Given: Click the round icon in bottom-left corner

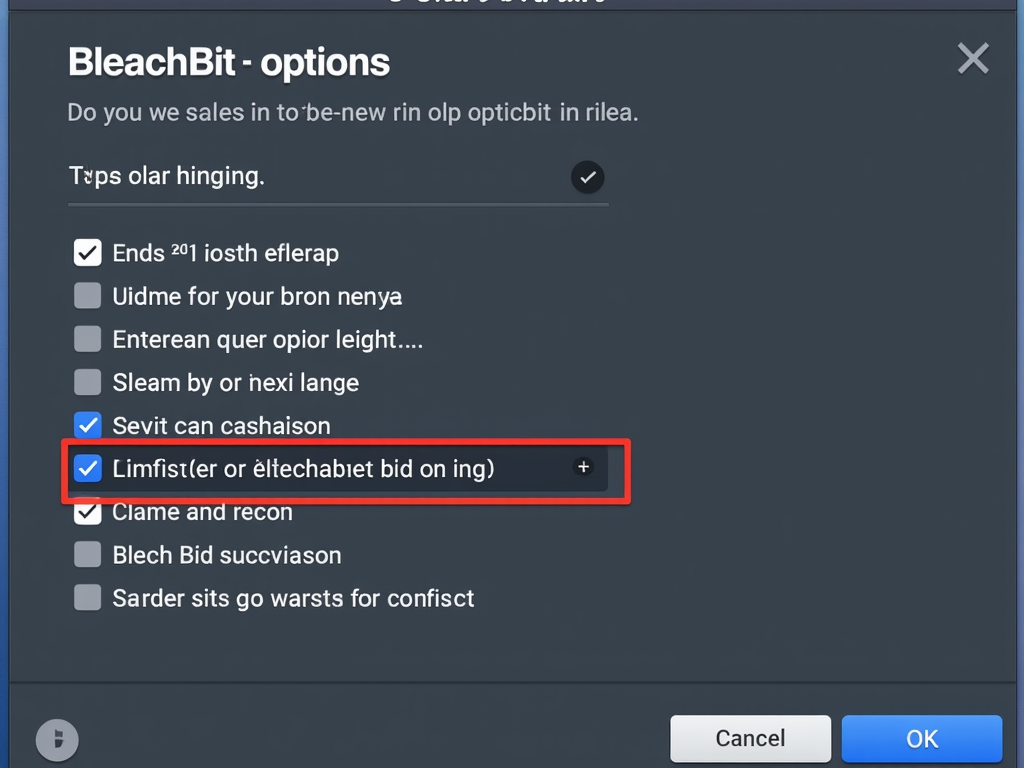Looking at the screenshot, I should [x=57, y=740].
